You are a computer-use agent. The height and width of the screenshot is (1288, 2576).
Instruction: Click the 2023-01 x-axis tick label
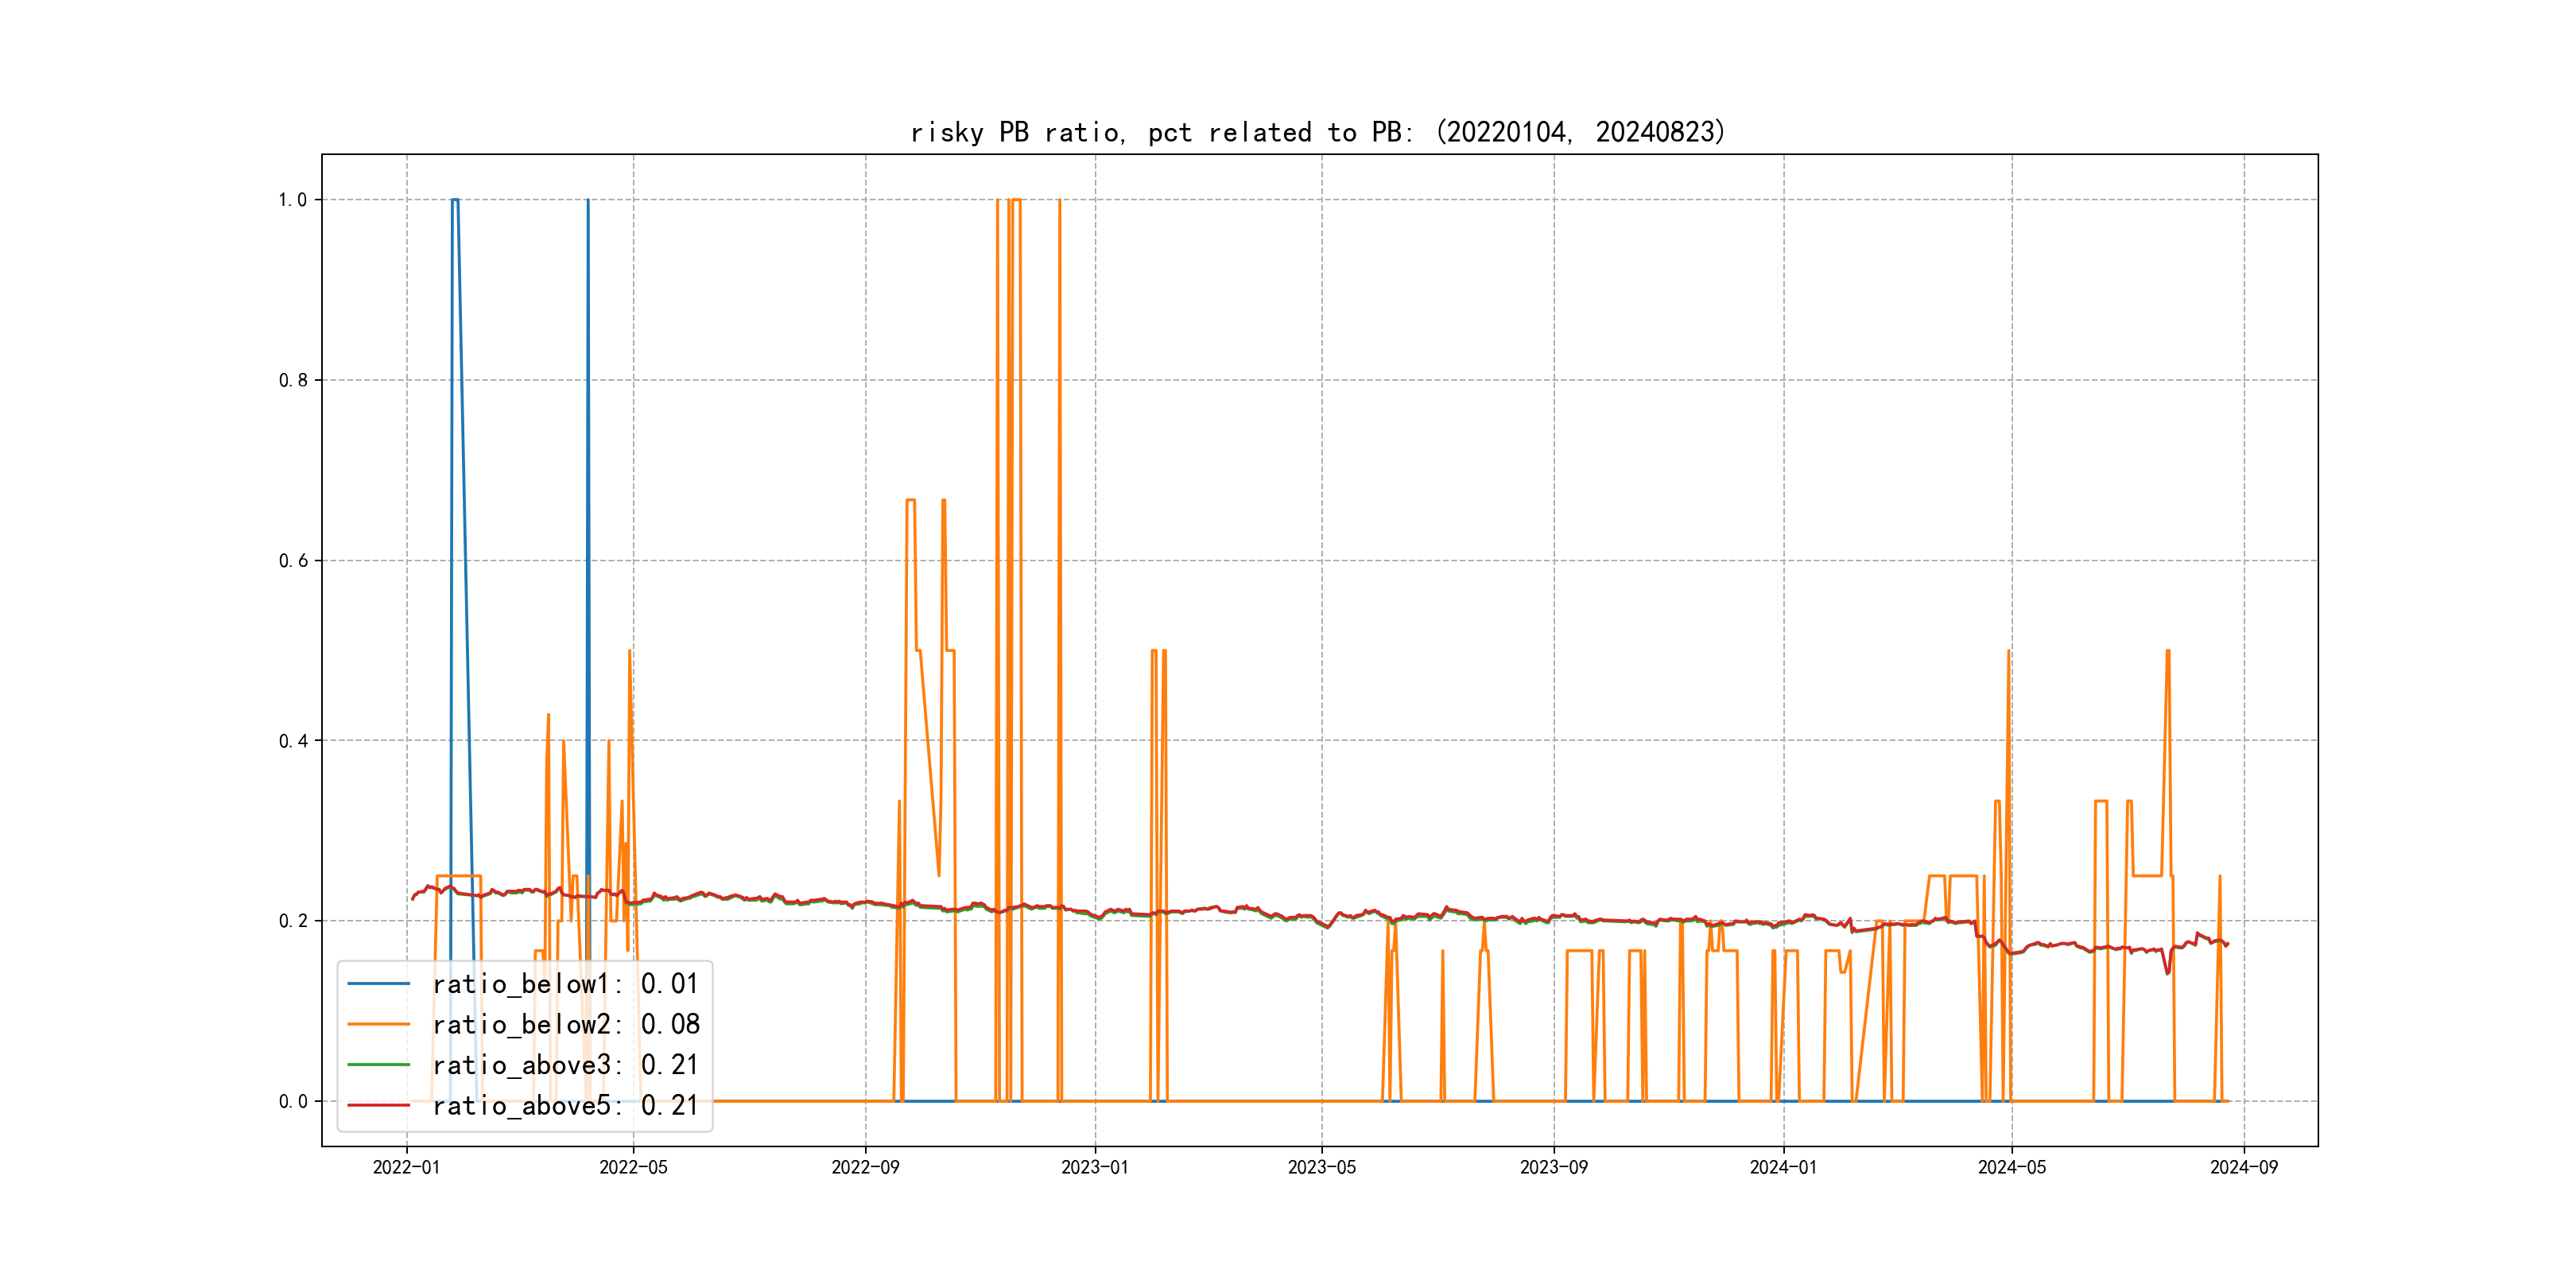tap(1094, 1168)
